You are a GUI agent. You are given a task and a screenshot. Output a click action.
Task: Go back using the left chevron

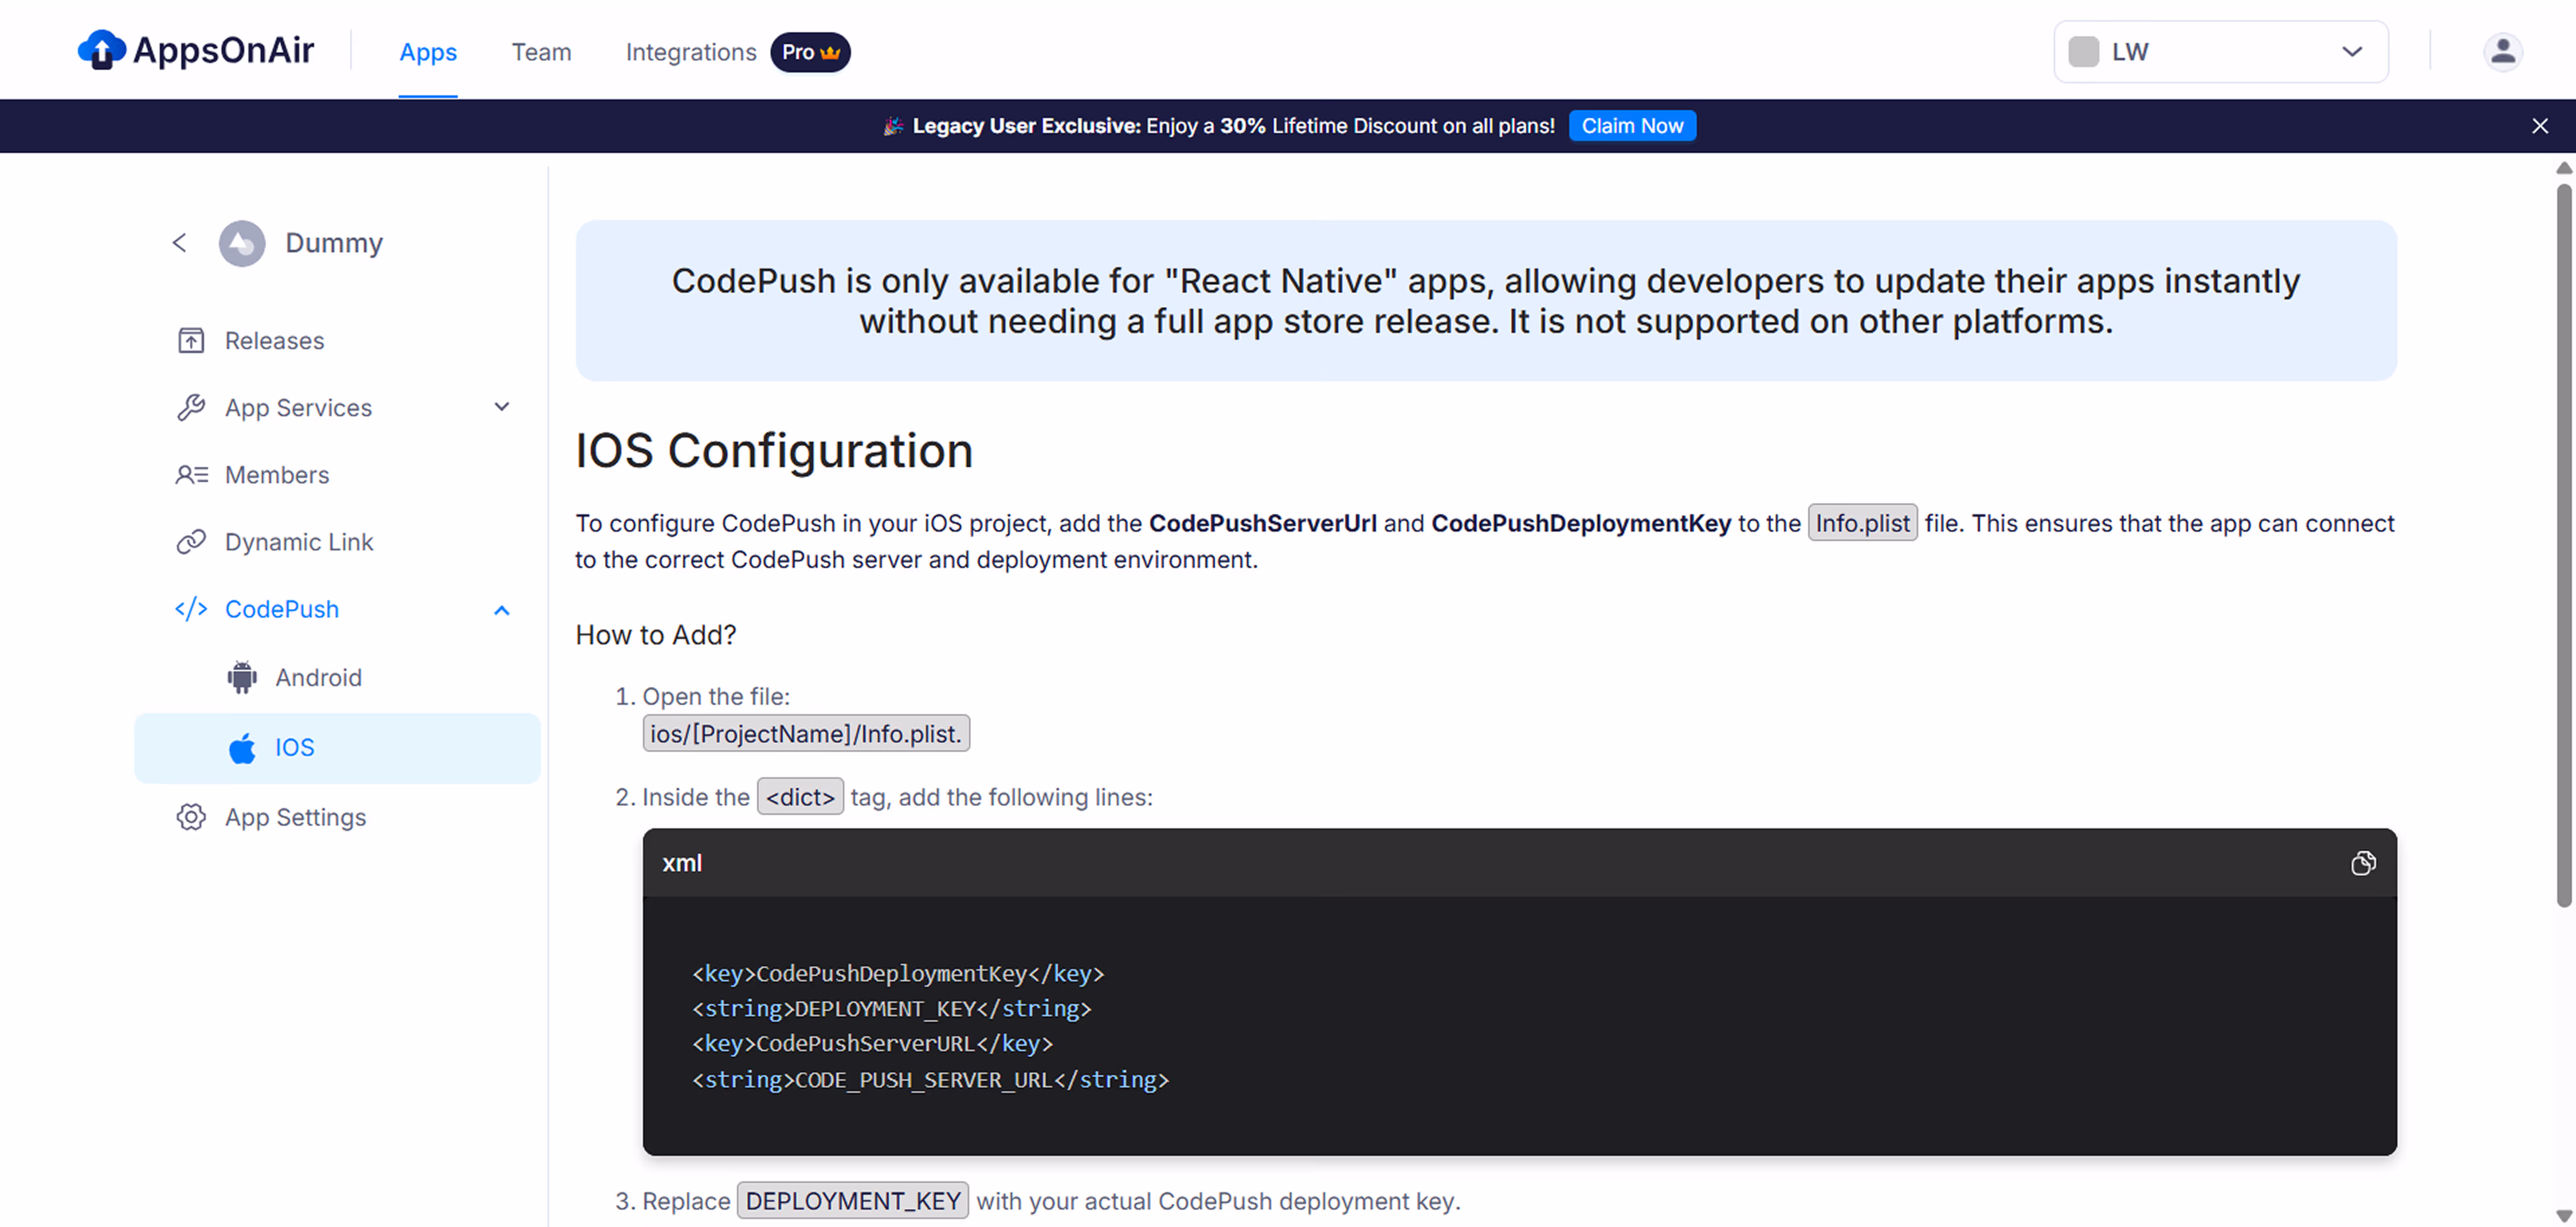point(179,243)
